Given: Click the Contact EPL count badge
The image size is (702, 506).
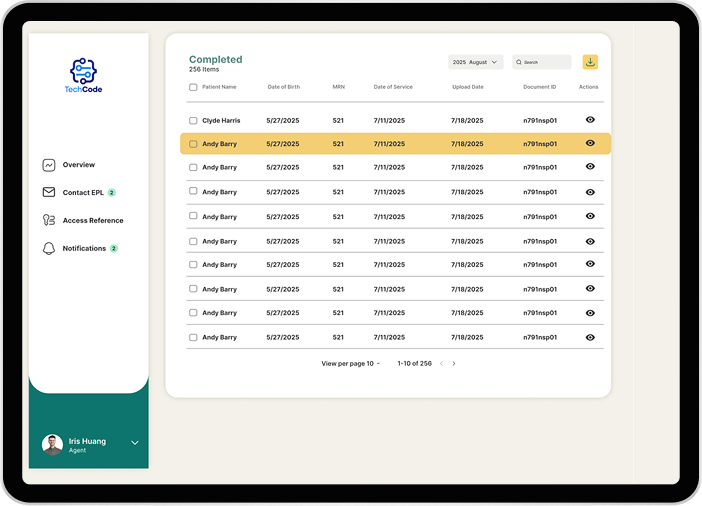Looking at the screenshot, I should point(111,193).
